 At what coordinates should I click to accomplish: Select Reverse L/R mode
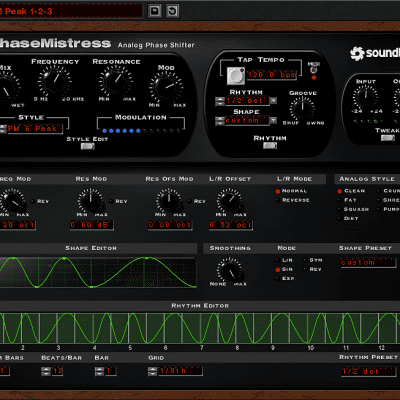(x=278, y=200)
